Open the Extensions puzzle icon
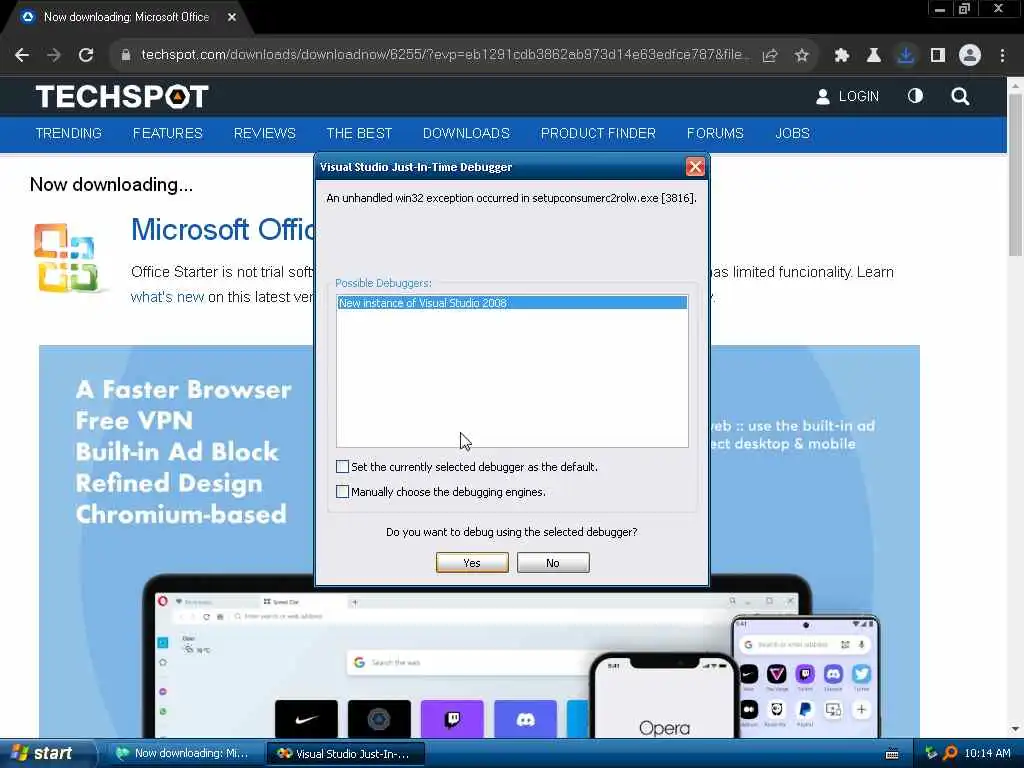 click(842, 56)
